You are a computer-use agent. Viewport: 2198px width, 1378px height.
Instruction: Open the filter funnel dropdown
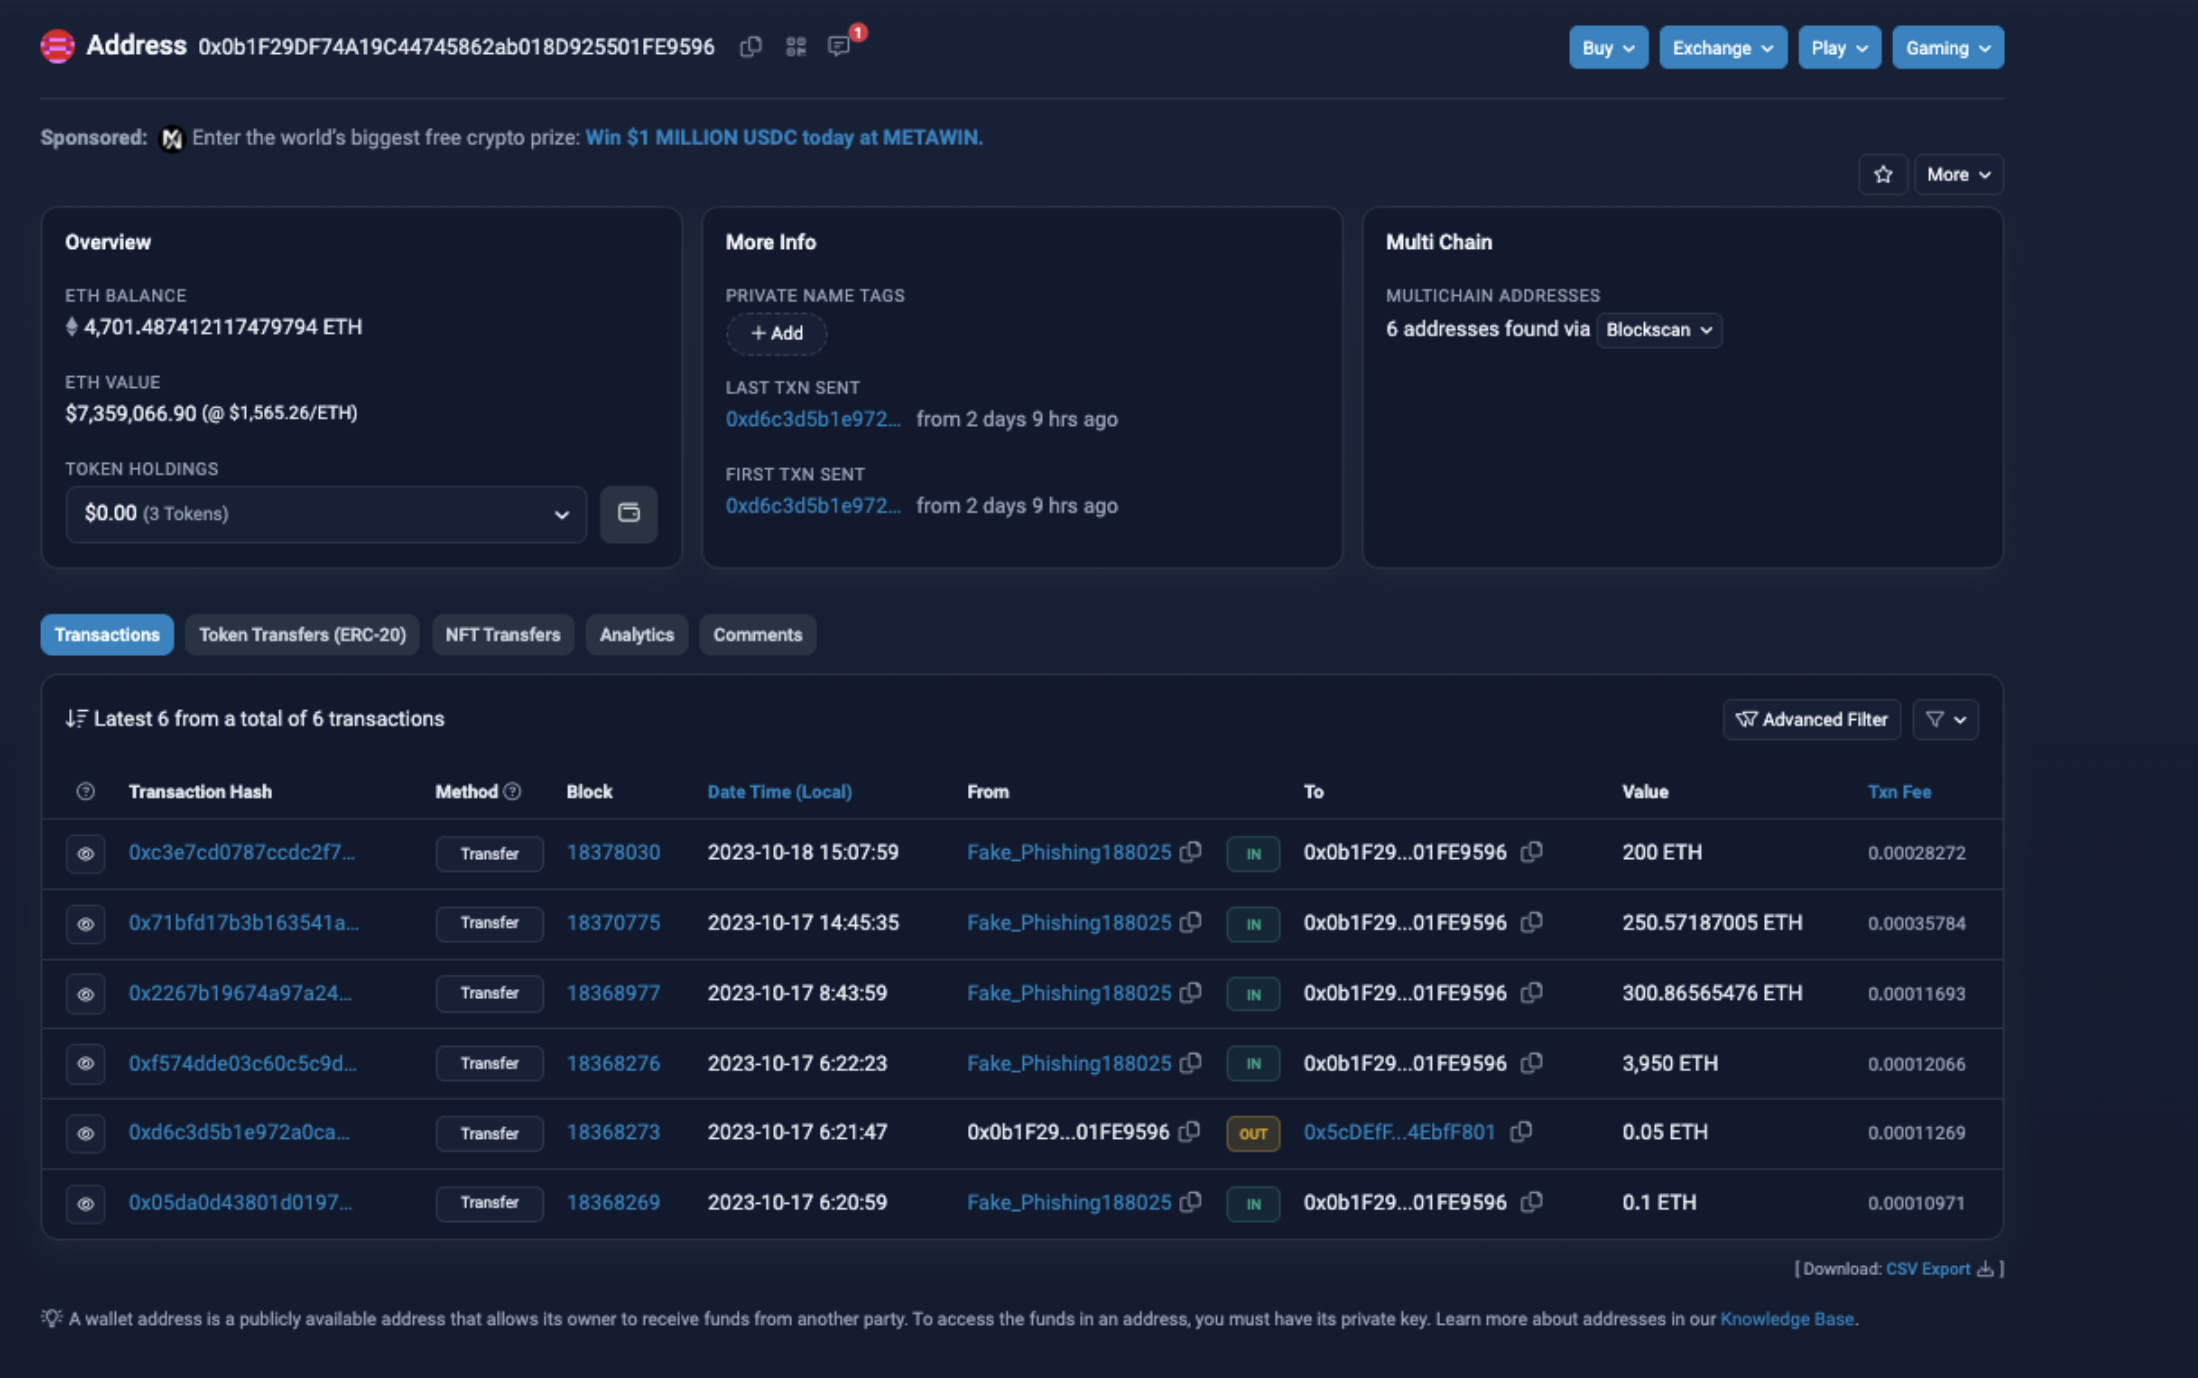1945,719
